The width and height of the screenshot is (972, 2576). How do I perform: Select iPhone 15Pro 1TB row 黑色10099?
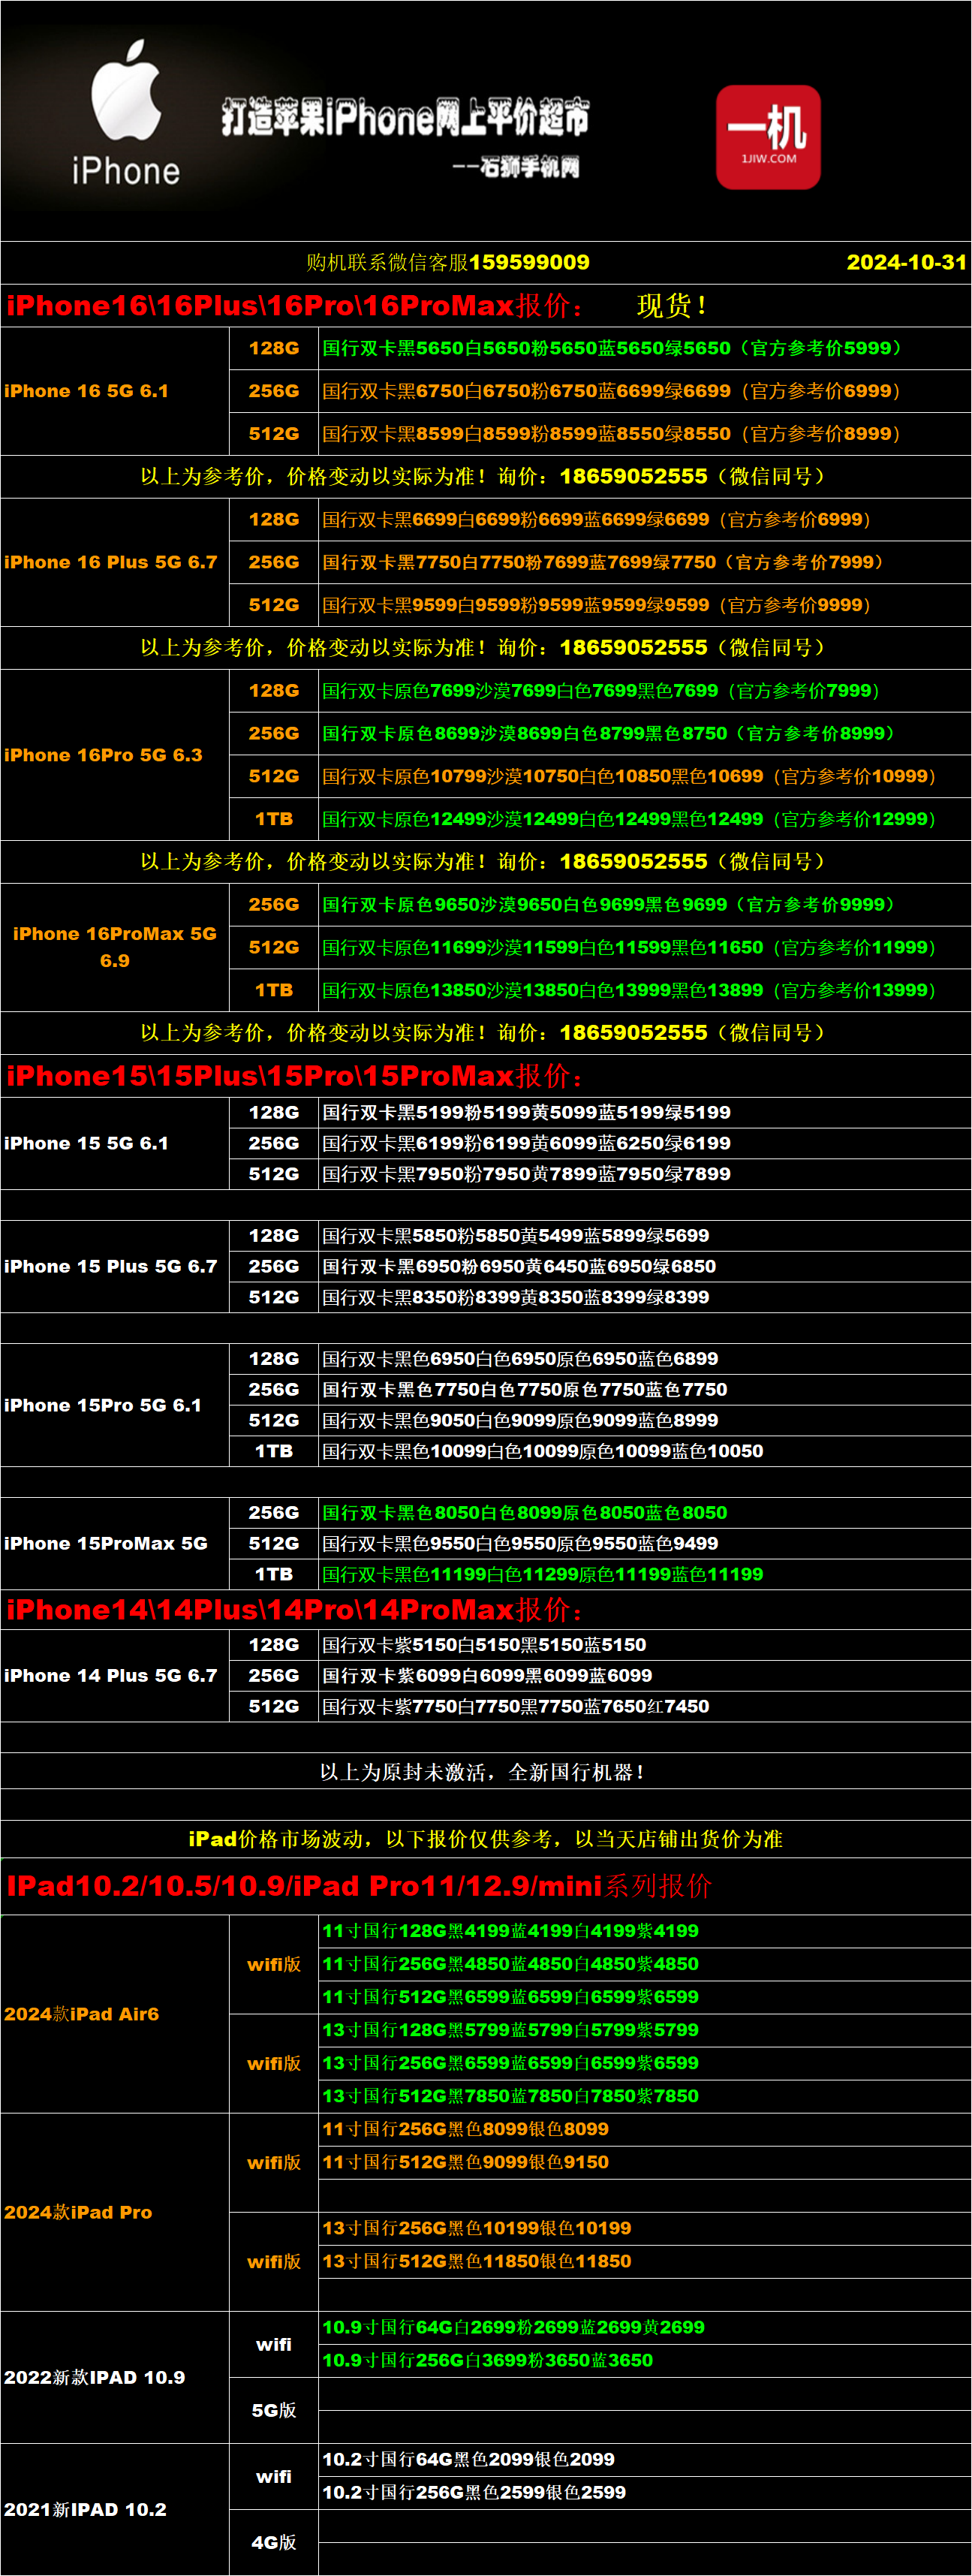pos(645,1451)
